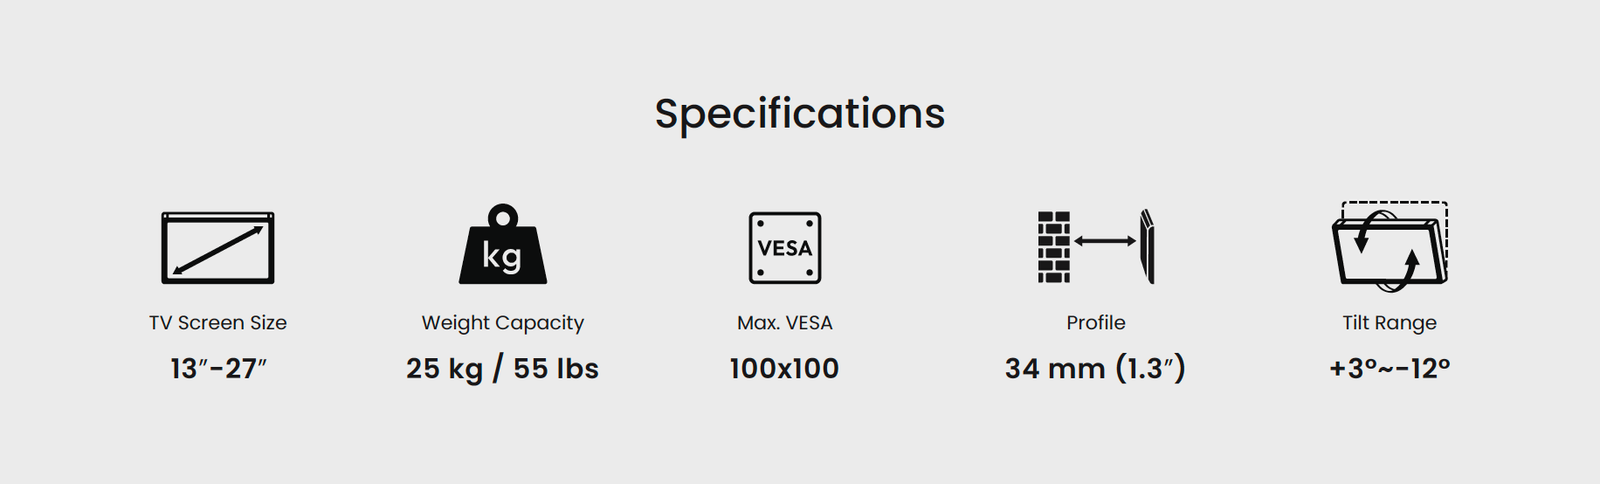The image size is (1600, 484).
Task: Click the Profile label
Action: point(1096,323)
